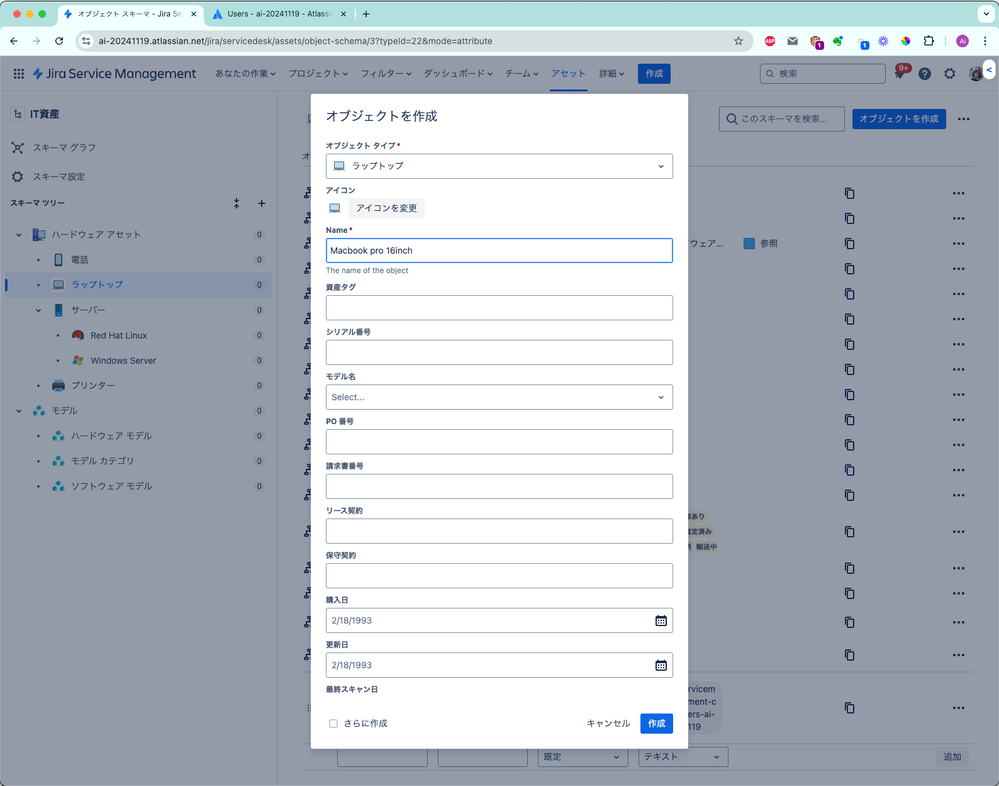Click the 保守契約 input field
Screen dimensions: 999x786
499,576
